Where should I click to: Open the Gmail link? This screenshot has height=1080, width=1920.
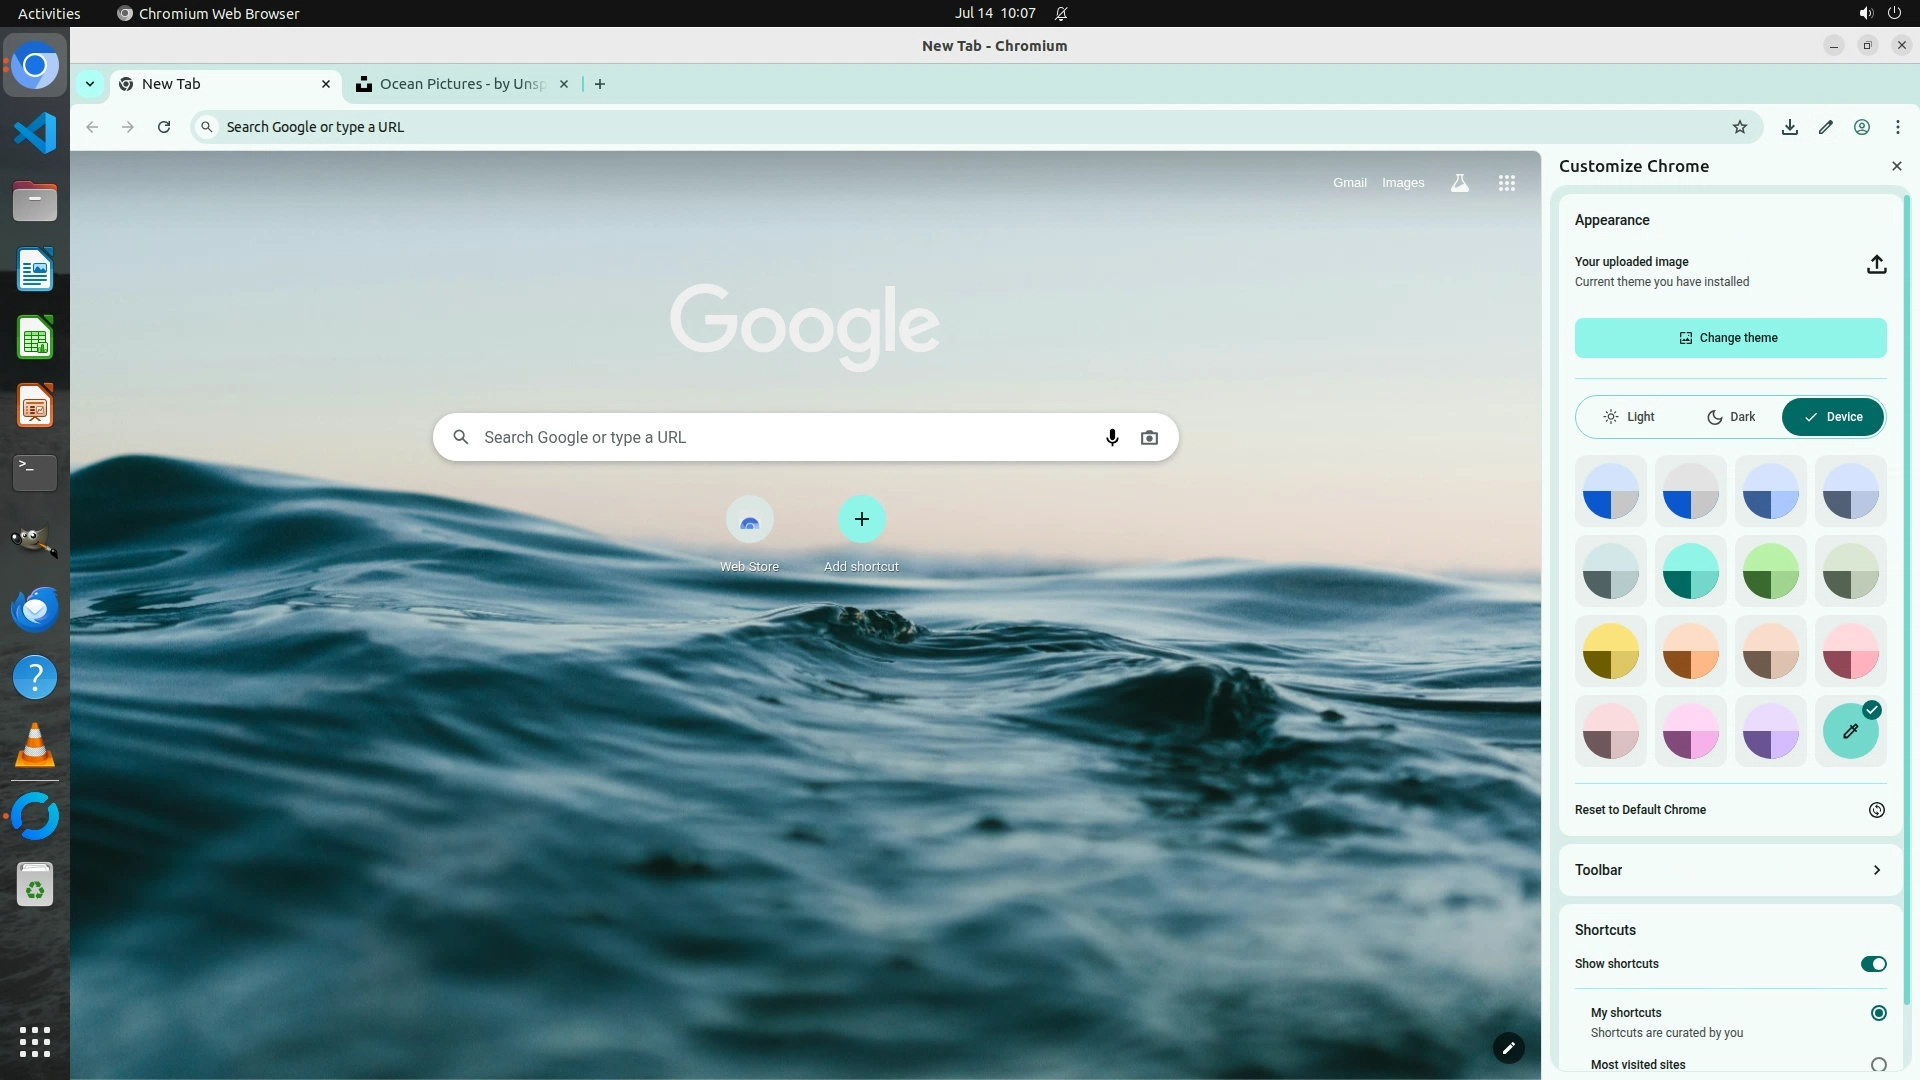[x=1349, y=183]
